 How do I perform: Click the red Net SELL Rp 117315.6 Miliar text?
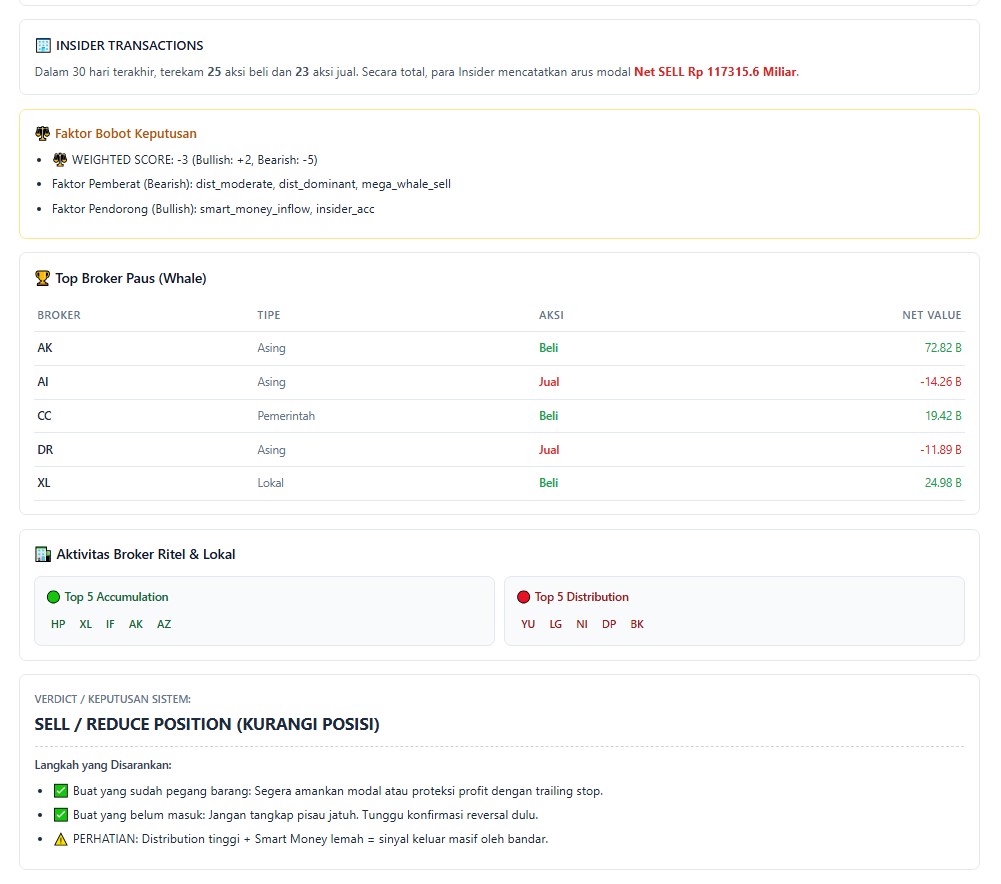coord(715,72)
